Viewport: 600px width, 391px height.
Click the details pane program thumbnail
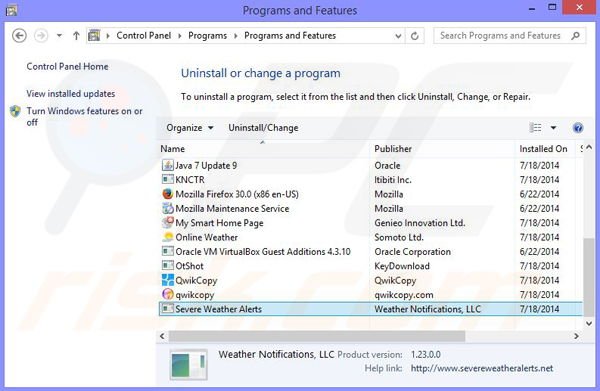[188, 365]
